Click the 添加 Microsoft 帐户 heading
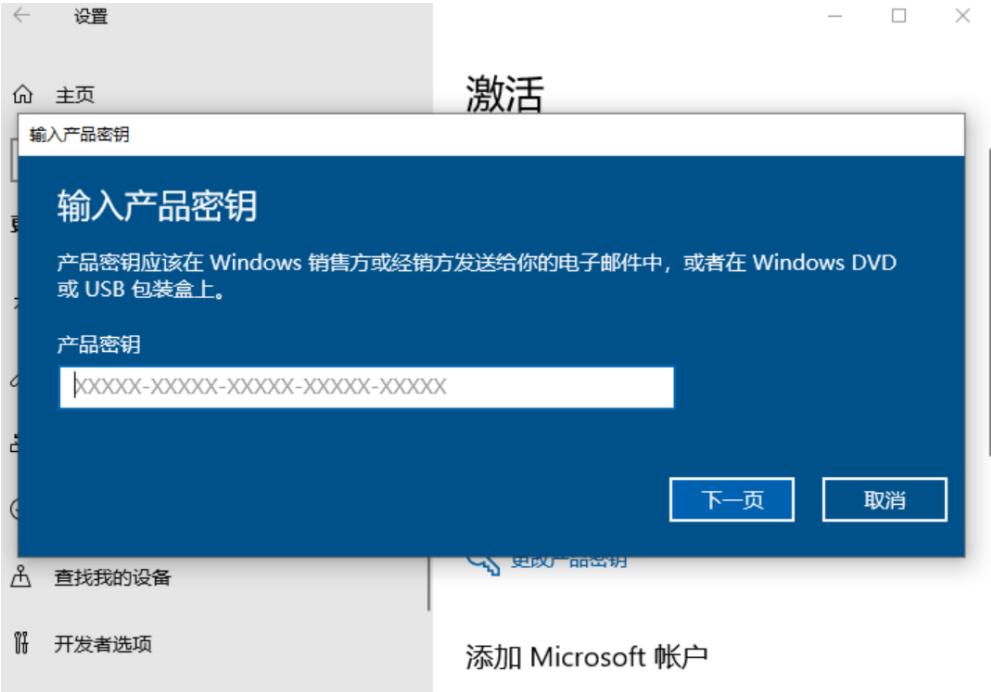The image size is (991, 692). pos(587,657)
